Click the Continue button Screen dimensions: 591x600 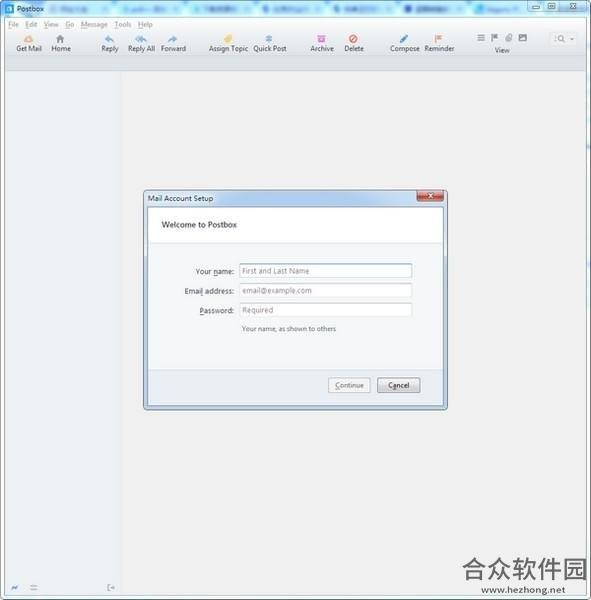[x=349, y=385]
